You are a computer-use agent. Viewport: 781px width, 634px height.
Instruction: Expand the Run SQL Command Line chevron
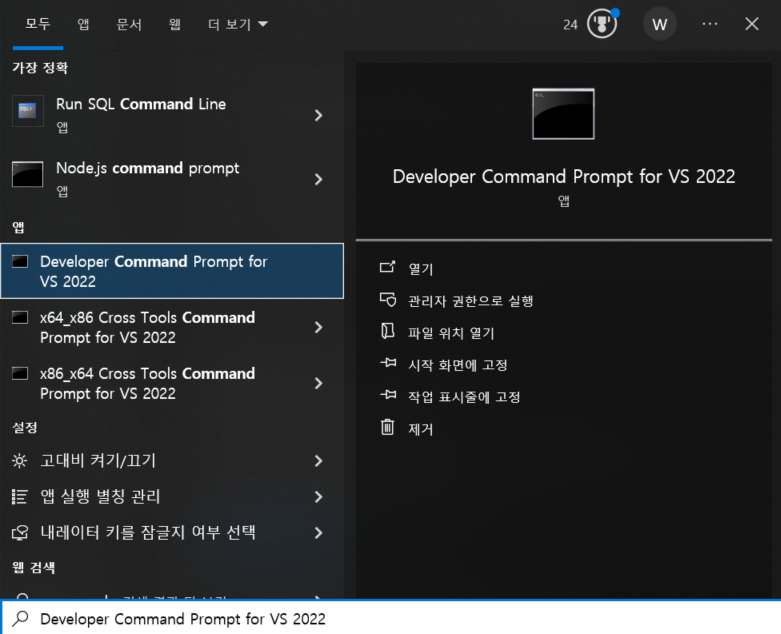(318, 115)
